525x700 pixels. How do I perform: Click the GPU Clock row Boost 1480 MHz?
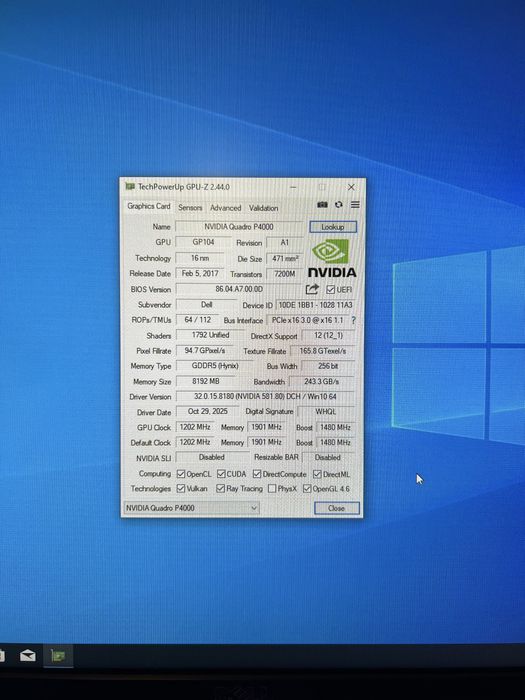pos(335,427)
